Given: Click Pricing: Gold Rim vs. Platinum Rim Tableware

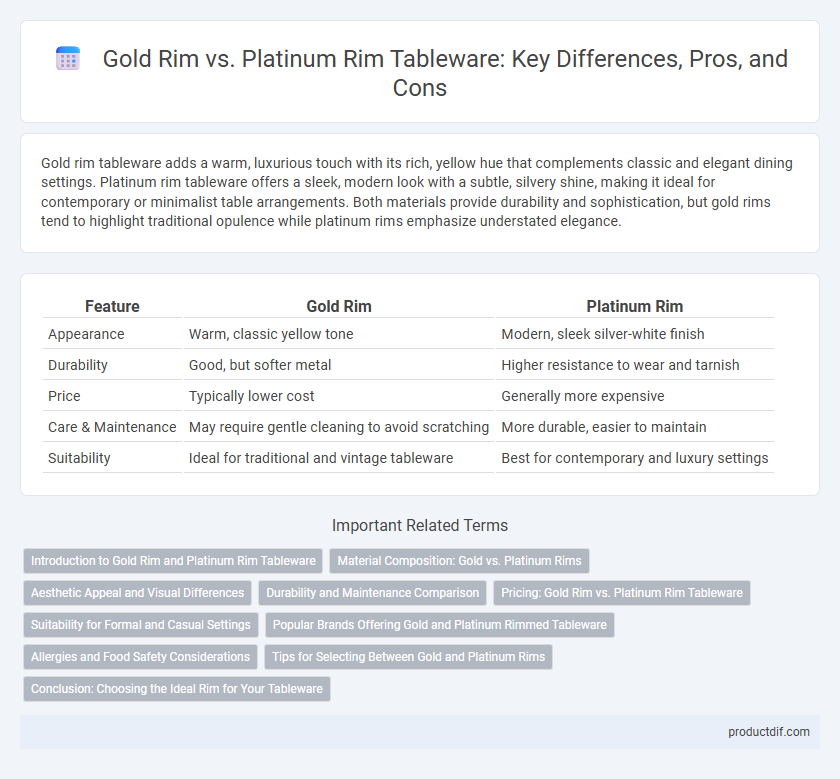Looking at the screenshot, I should (x=621, y=593).
